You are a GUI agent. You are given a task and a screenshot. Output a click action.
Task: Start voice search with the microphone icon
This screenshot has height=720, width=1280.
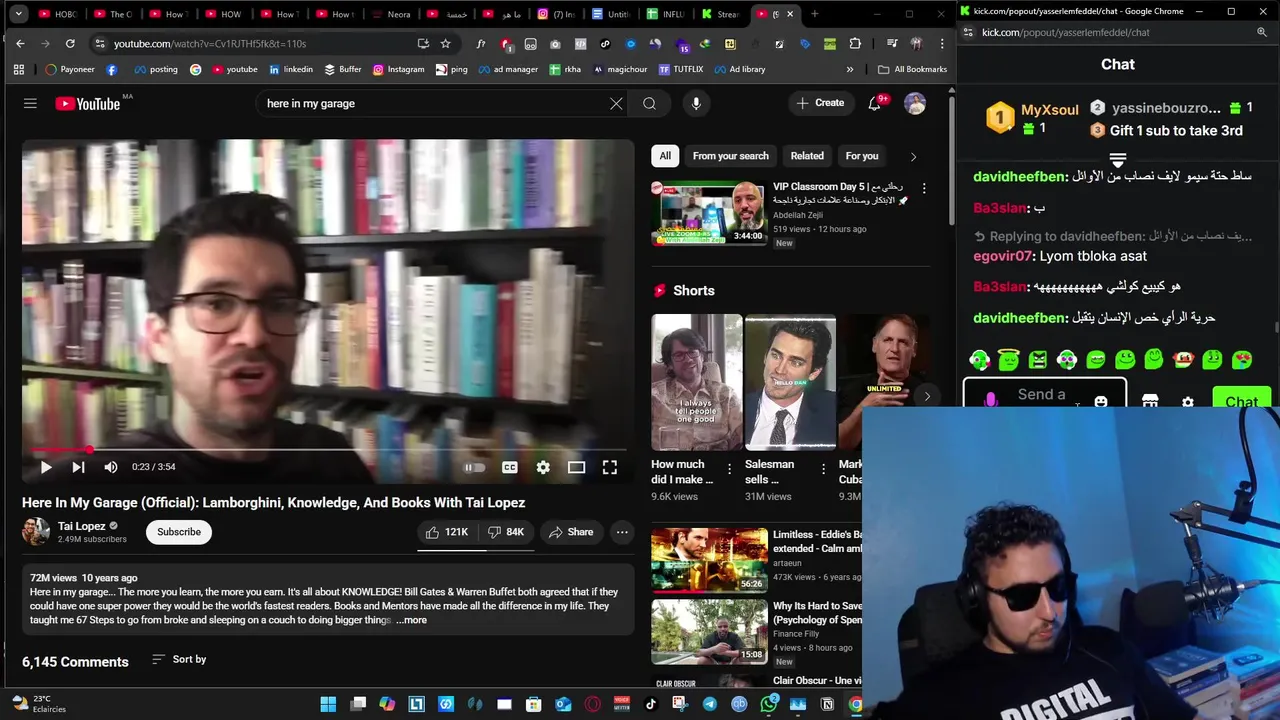coord(696,103)
